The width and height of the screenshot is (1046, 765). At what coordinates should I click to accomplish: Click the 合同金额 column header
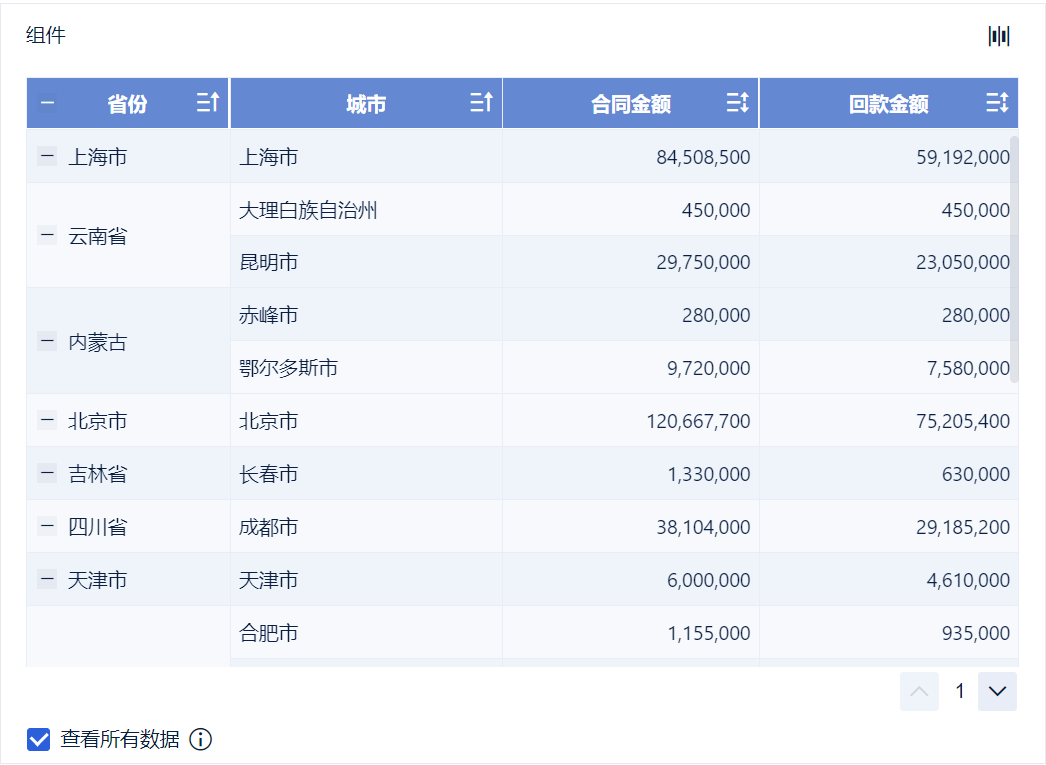pos(631,104)
